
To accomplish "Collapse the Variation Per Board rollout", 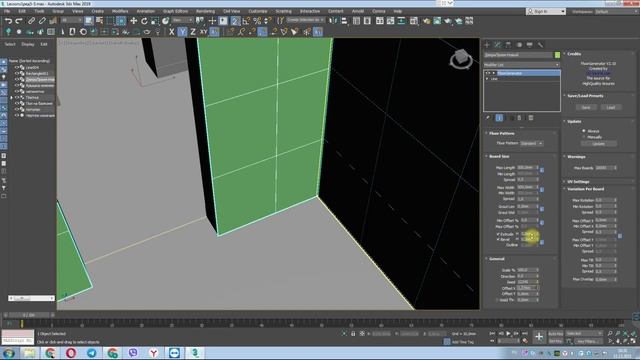I will pyautogui.click(x=585, y=189).
